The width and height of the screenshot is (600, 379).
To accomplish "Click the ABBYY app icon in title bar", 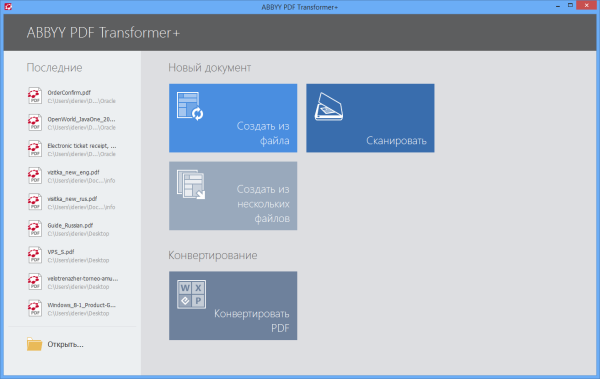I will (8, 7).
